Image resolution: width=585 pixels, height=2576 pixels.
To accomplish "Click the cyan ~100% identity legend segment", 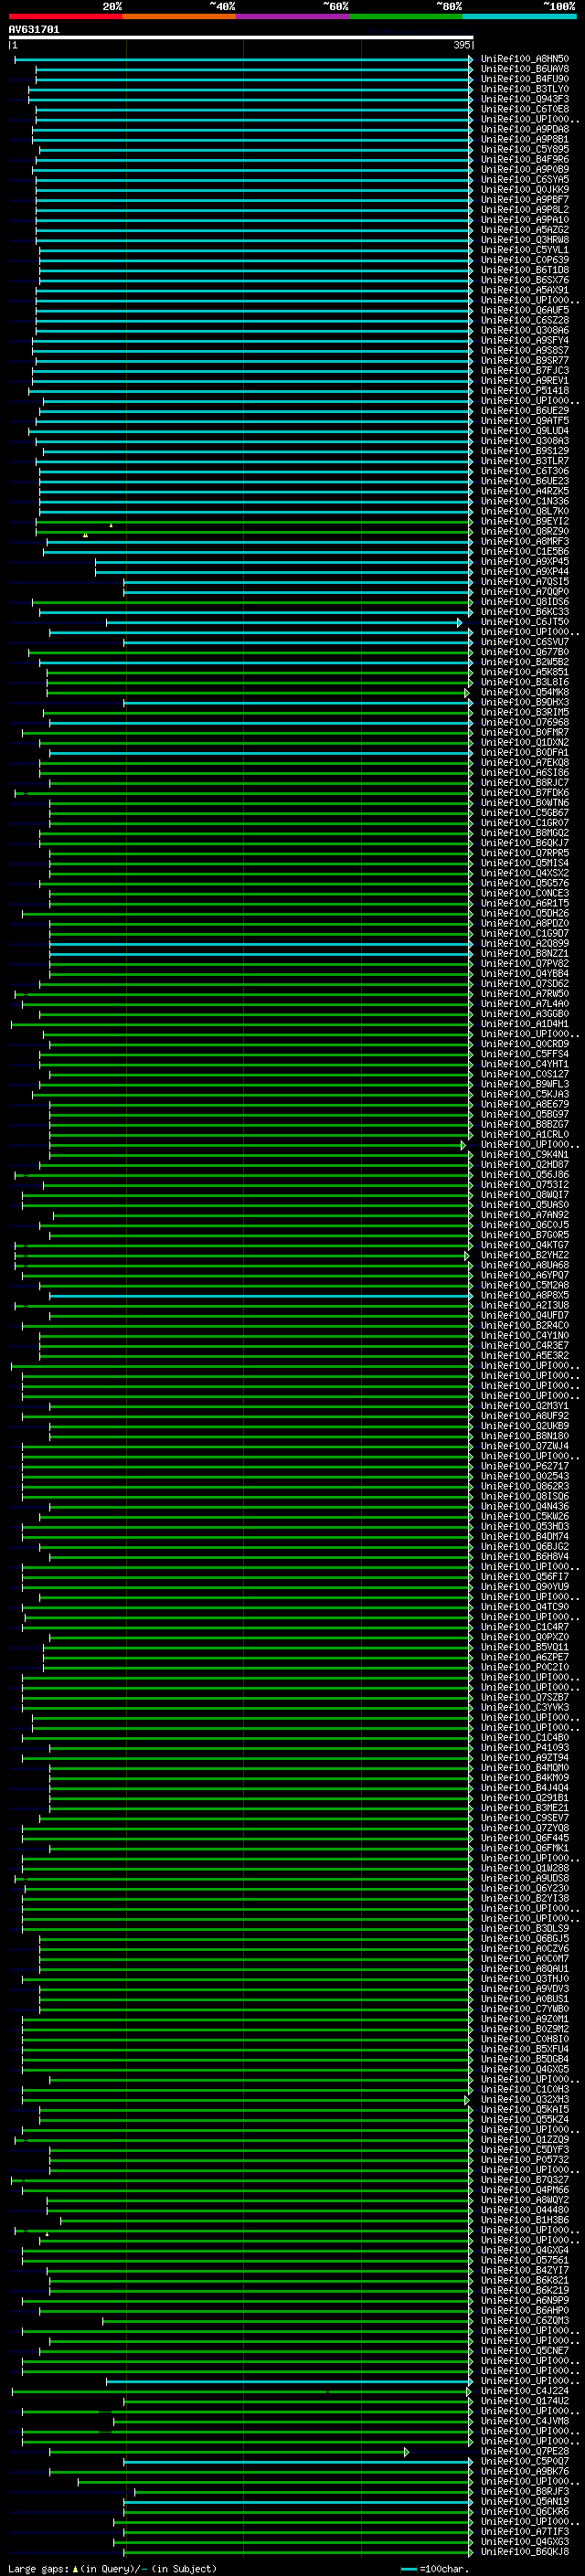I will 519,16.
